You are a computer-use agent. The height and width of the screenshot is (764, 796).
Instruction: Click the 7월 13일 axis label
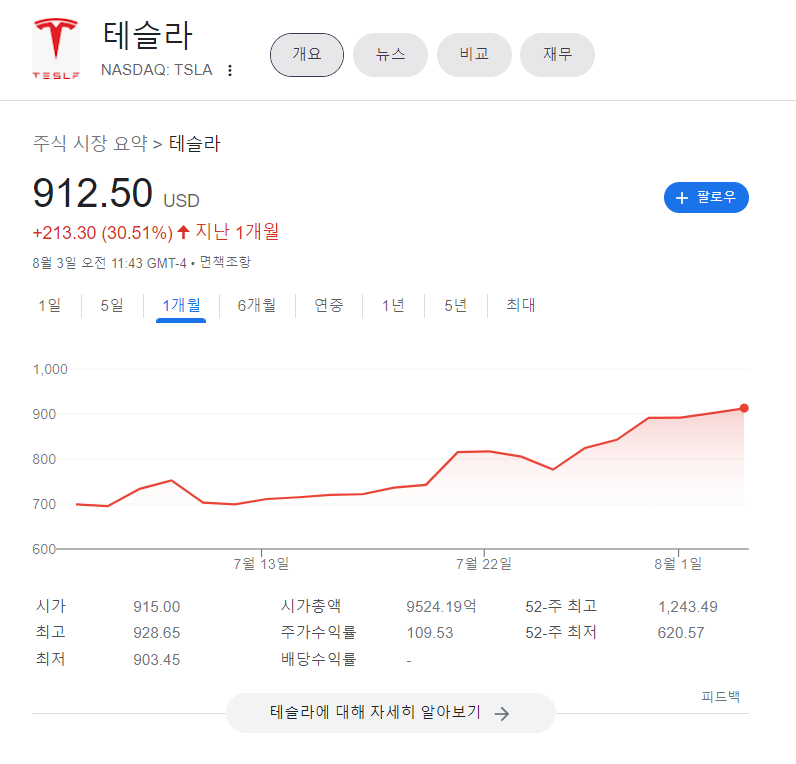pos(261,564)
